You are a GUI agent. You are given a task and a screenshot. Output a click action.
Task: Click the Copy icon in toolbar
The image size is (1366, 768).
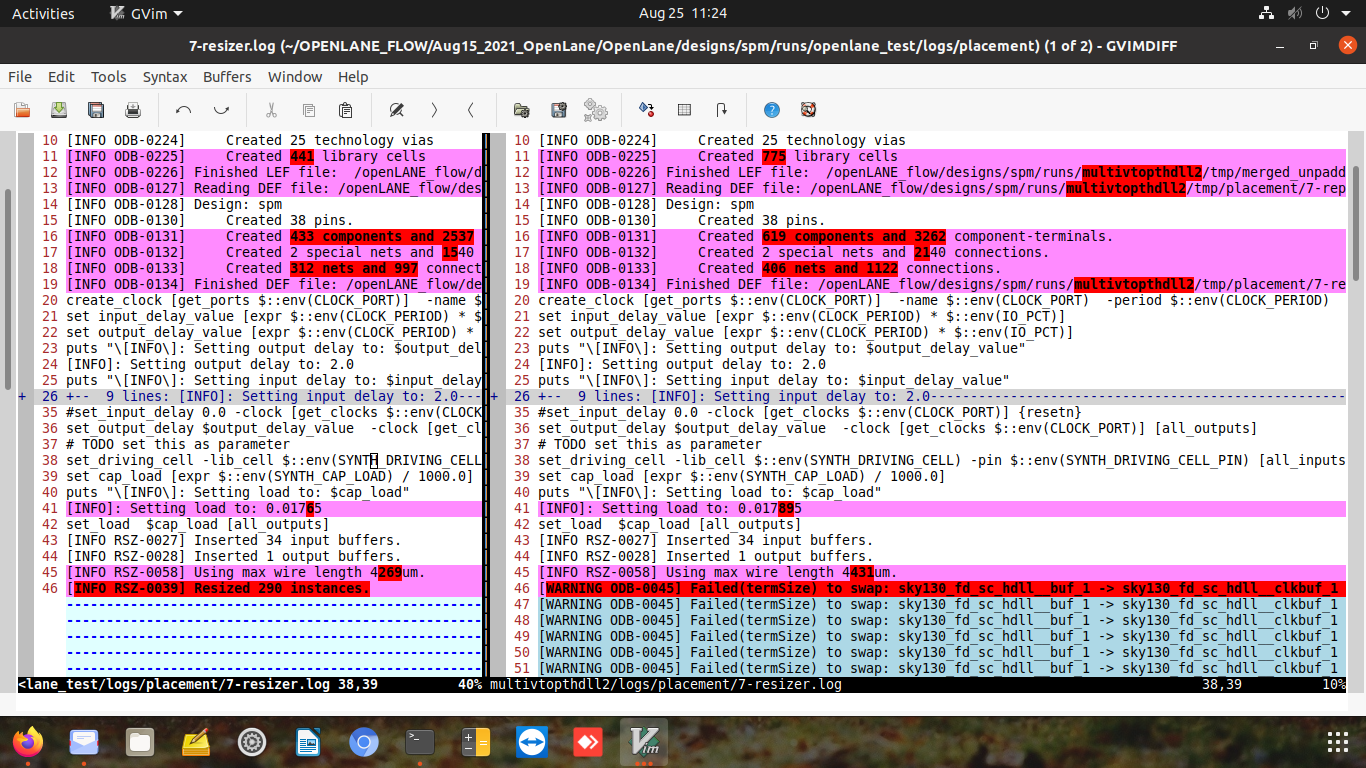(x=309, y=110)
